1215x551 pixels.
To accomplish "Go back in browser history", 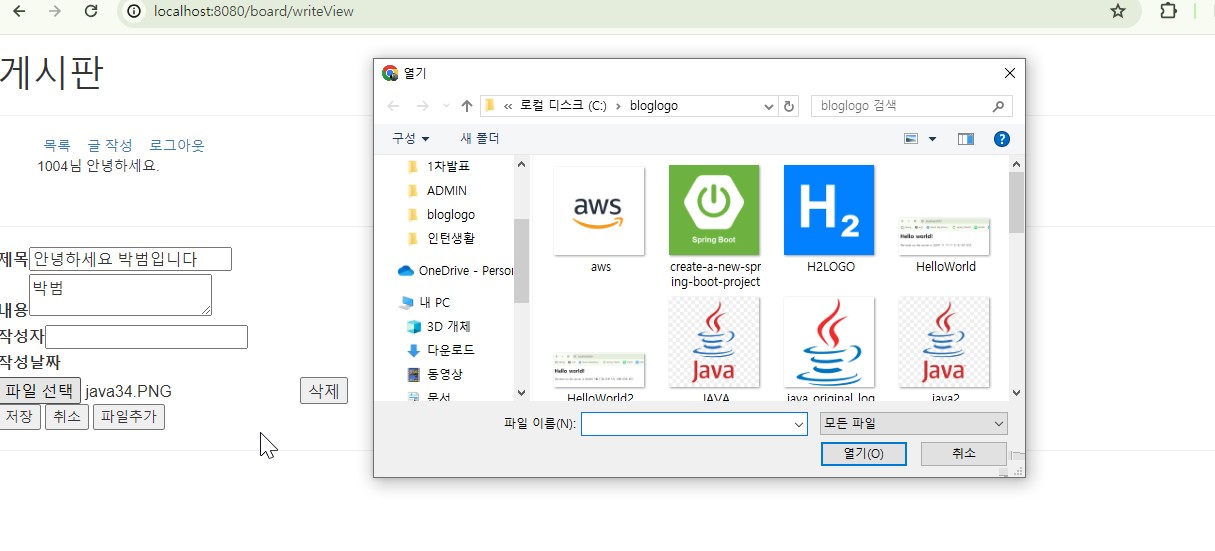I will coord(19,11).
